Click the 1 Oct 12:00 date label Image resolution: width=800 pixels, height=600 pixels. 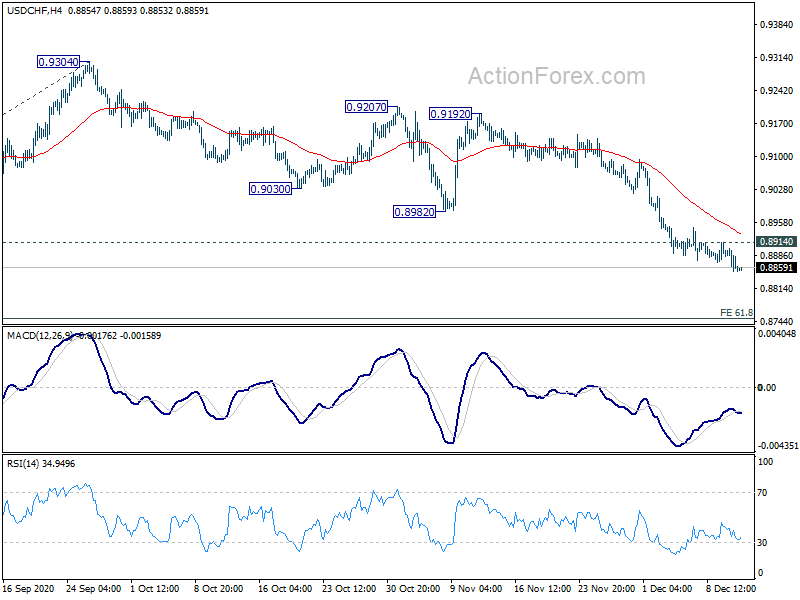[155, 588]
